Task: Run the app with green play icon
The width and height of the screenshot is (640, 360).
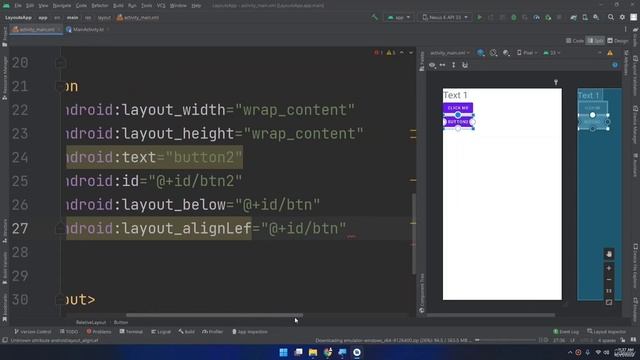Action: 480,18
